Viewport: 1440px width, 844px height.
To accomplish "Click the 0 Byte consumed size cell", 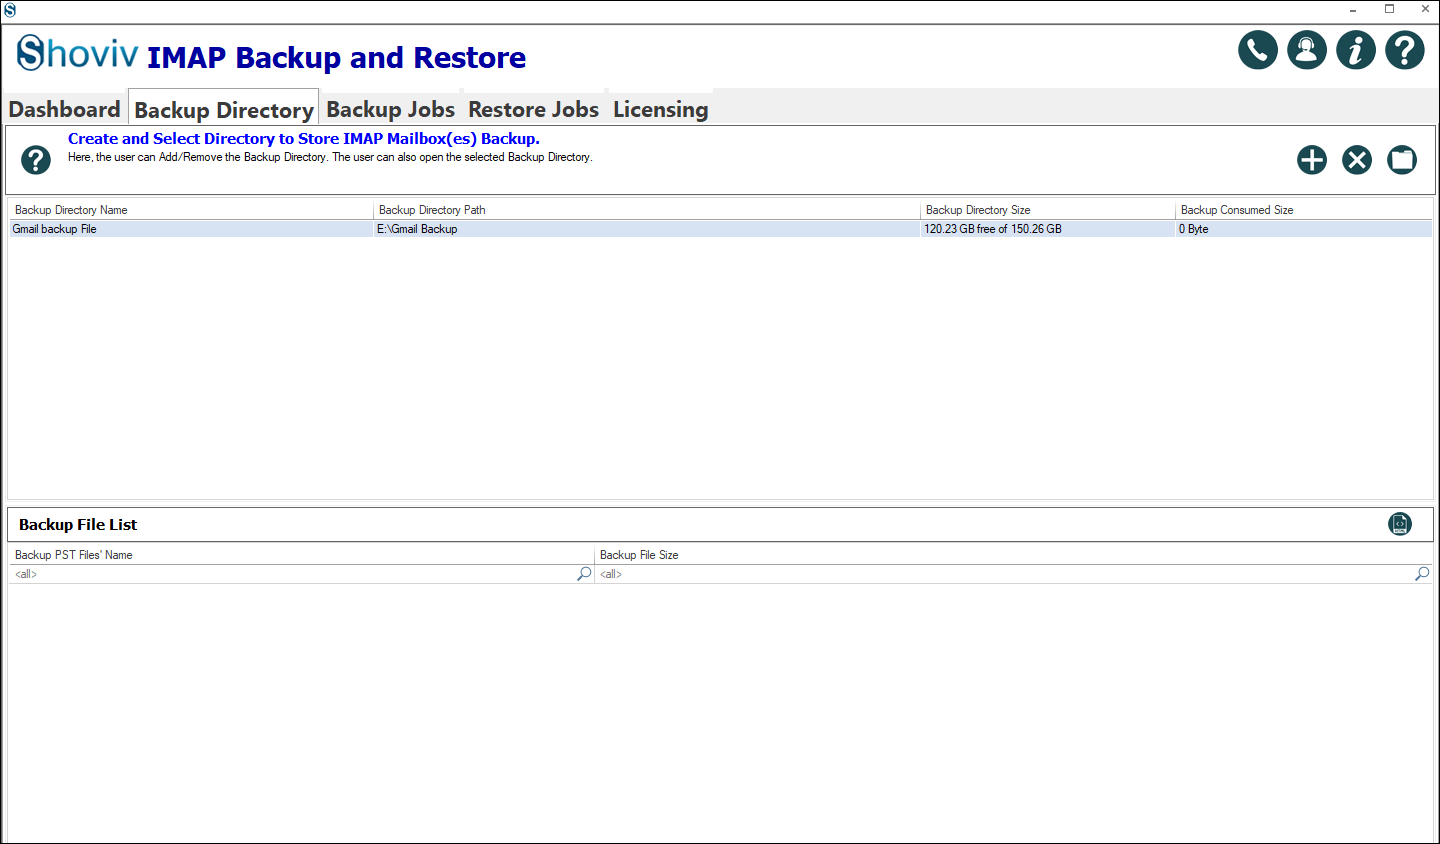I will [1304, 229].
